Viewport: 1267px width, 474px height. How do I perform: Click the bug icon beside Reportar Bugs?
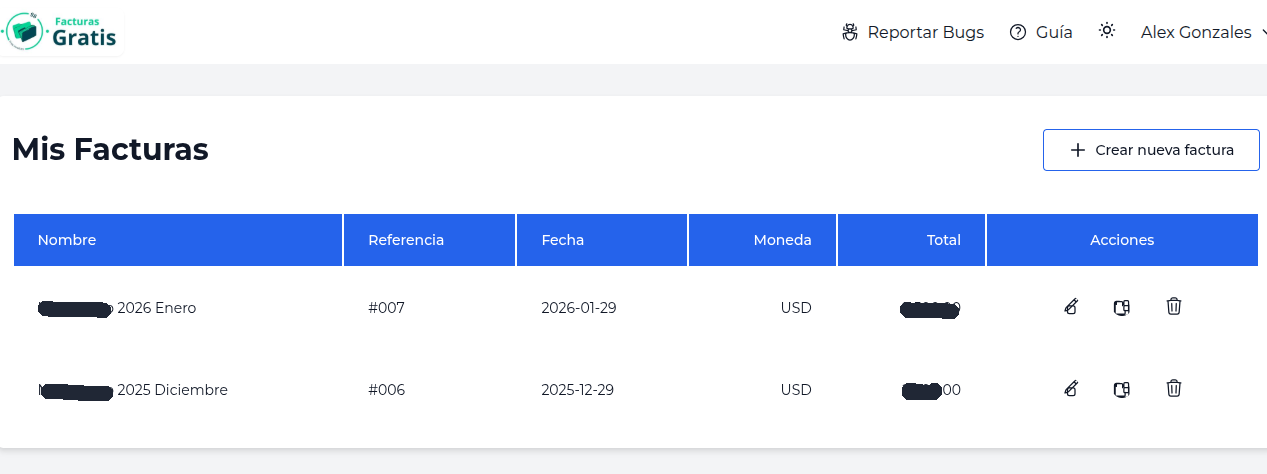coord(851,33)
